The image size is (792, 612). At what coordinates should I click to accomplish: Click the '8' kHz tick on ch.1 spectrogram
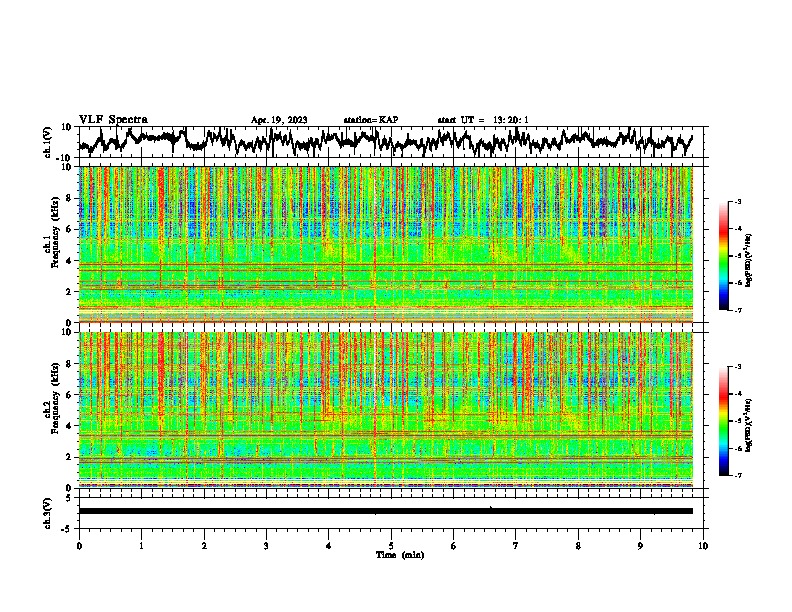click(69, 198)
